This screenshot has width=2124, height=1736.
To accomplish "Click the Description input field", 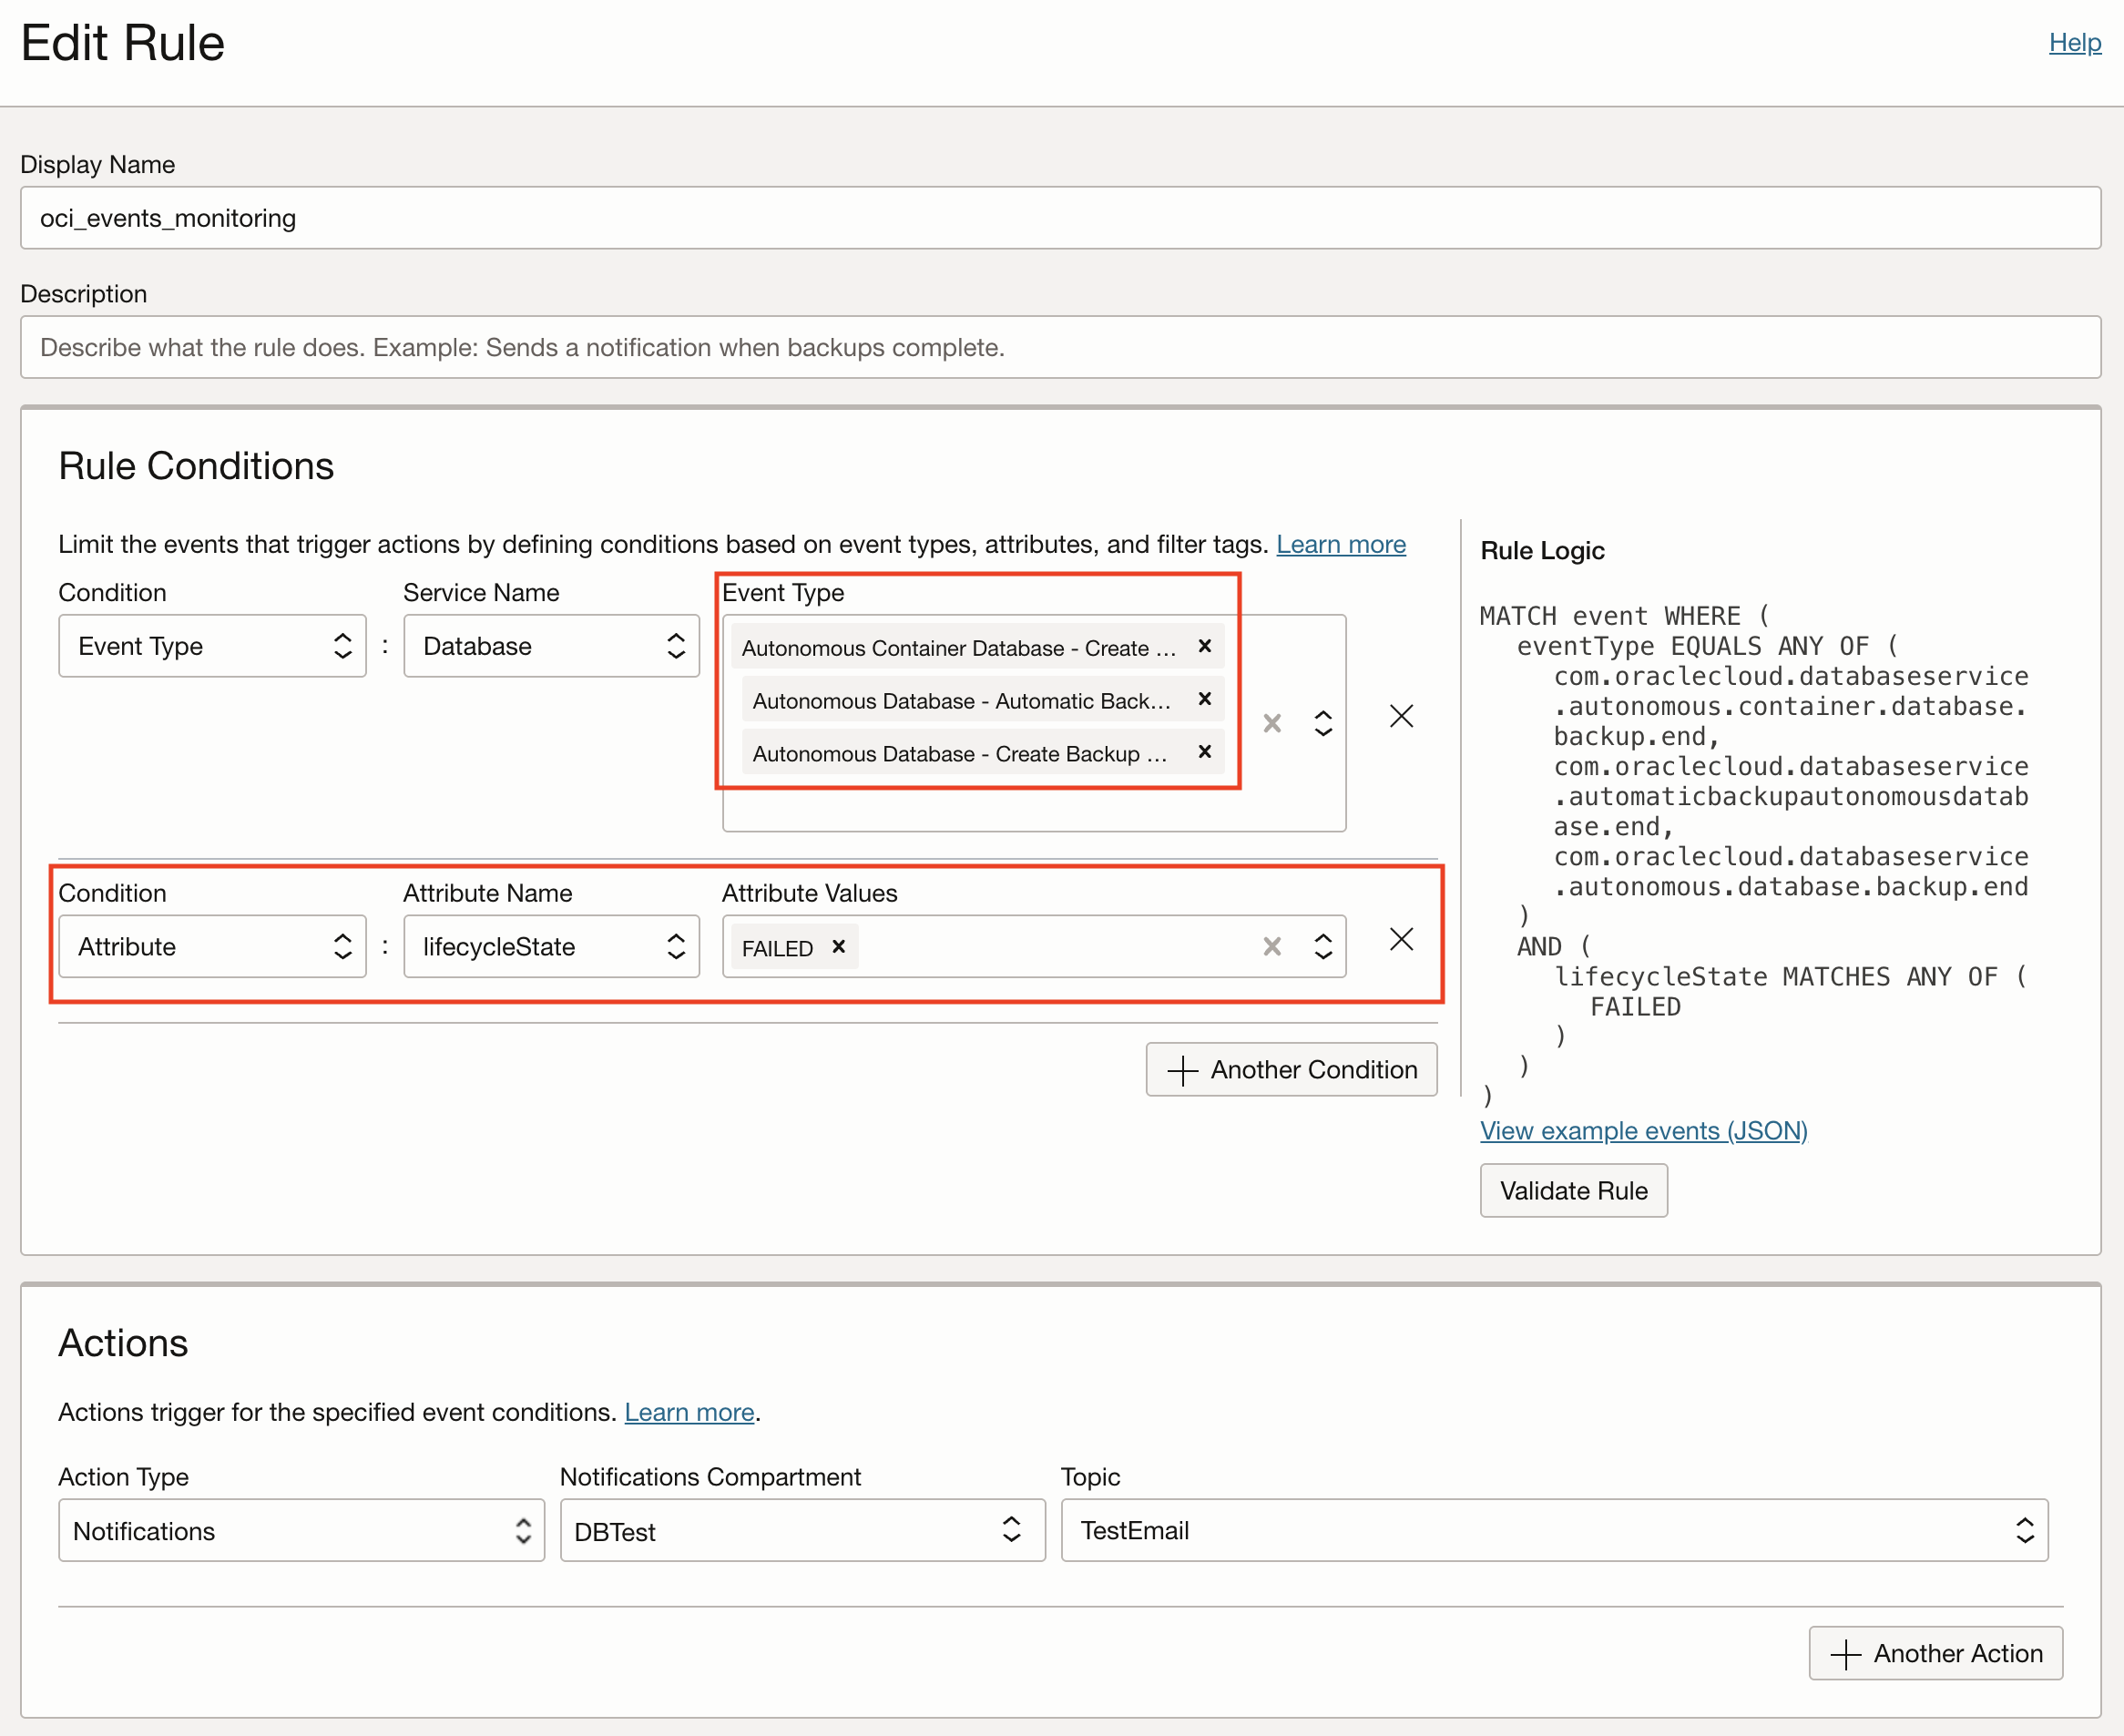I will [x=1060, y=348].
